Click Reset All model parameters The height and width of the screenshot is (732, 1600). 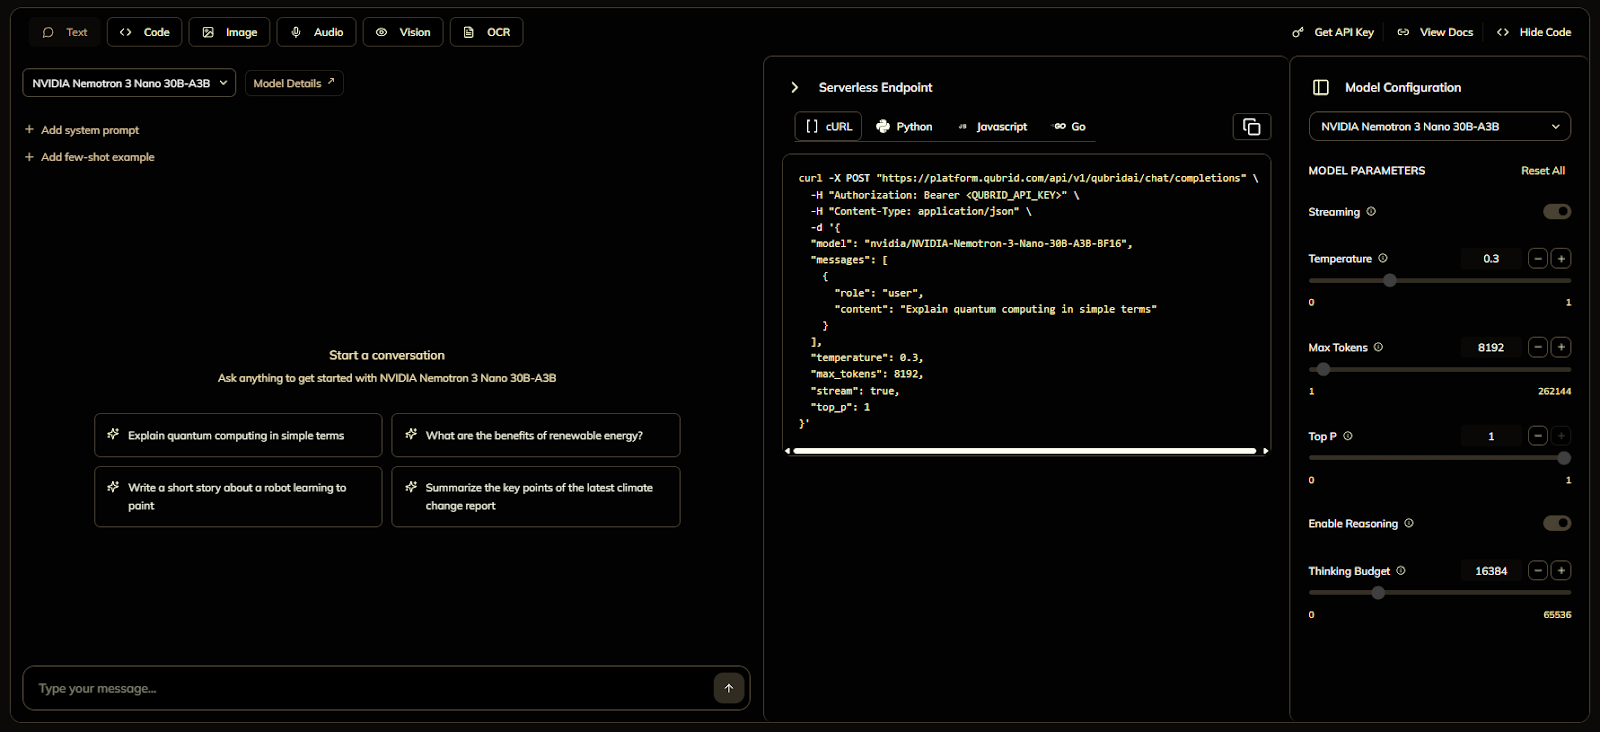pos(1542,171)
